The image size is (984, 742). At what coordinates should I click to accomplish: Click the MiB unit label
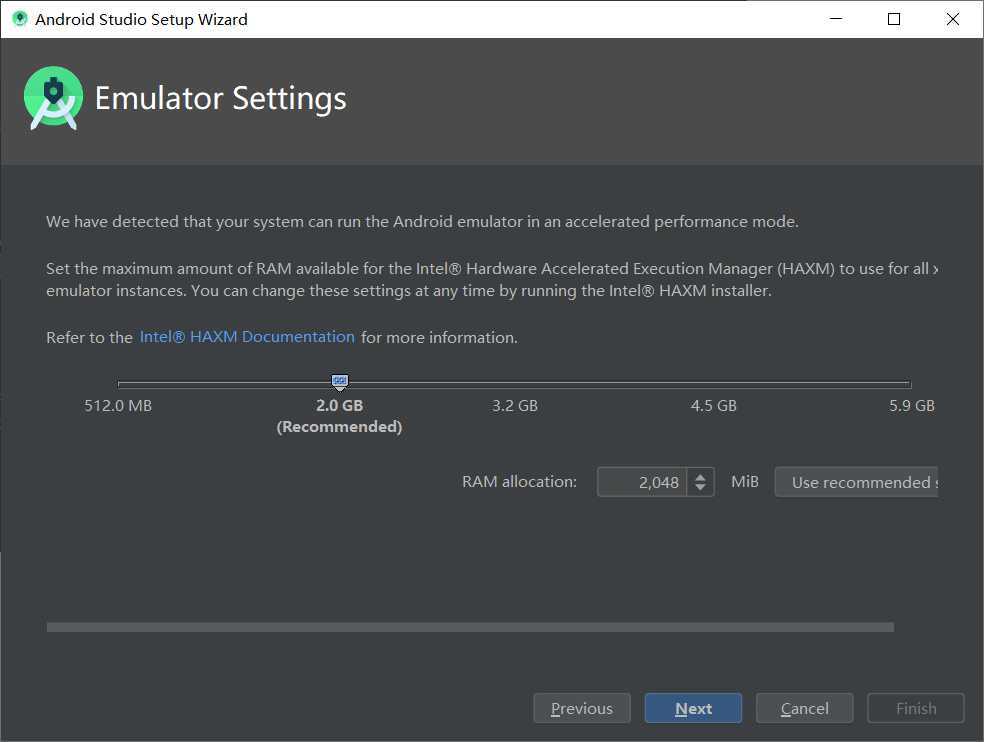click(x=745, y=481)
